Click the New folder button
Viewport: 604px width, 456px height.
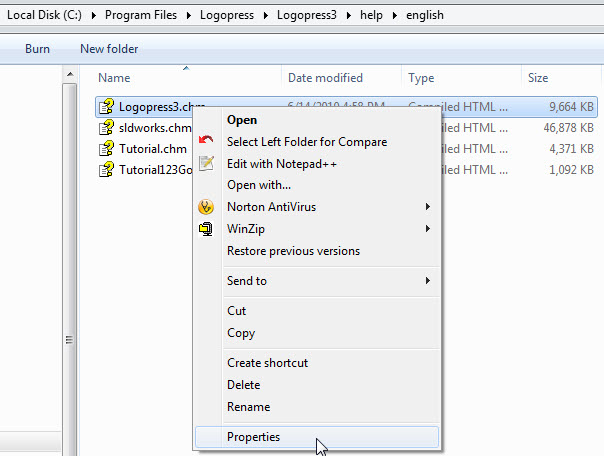click(x=109, y=49)
